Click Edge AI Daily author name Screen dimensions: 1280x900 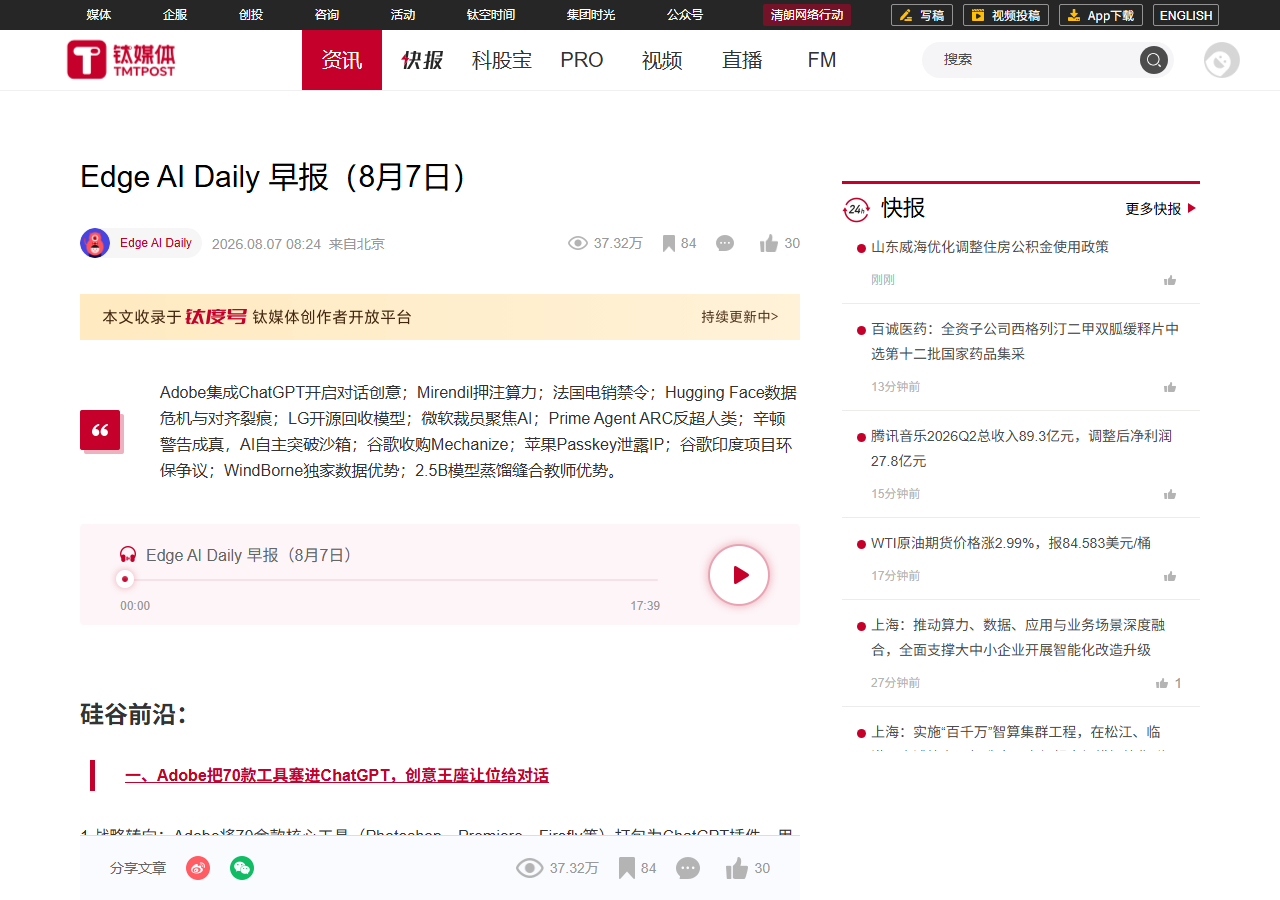point(156,243)
